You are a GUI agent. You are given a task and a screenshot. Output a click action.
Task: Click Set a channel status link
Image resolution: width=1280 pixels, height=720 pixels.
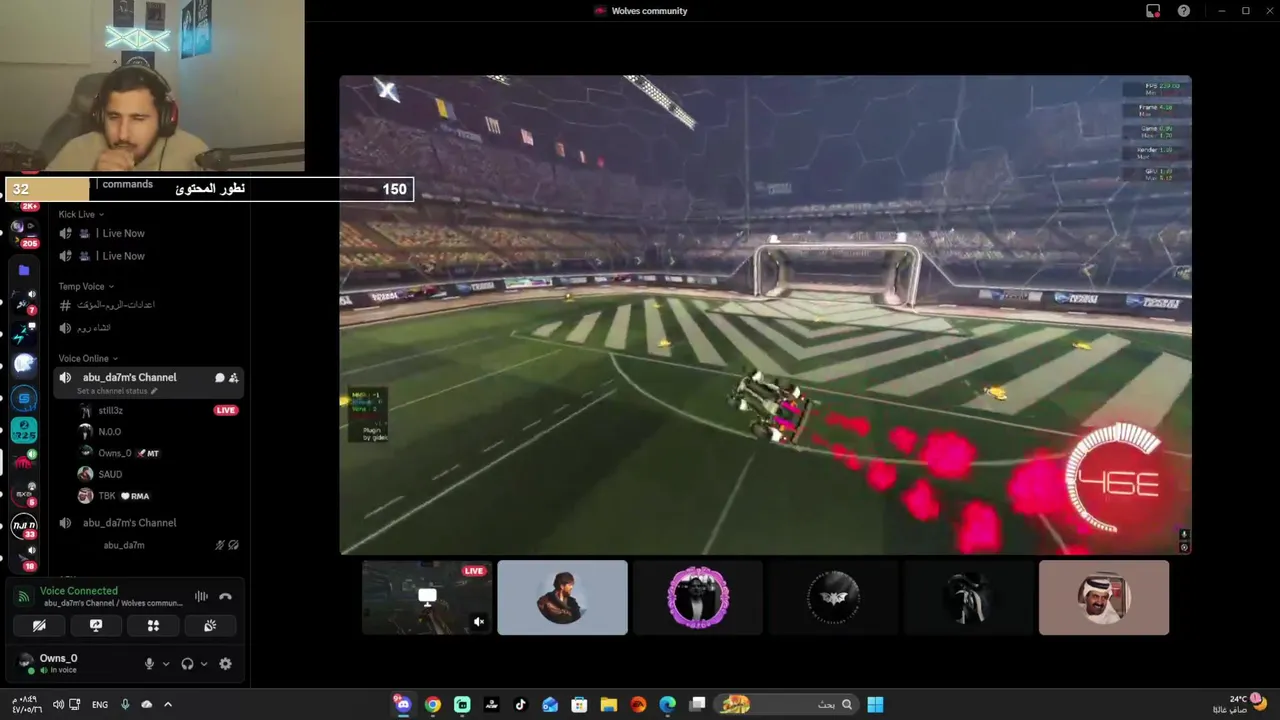tap(119, 391)
